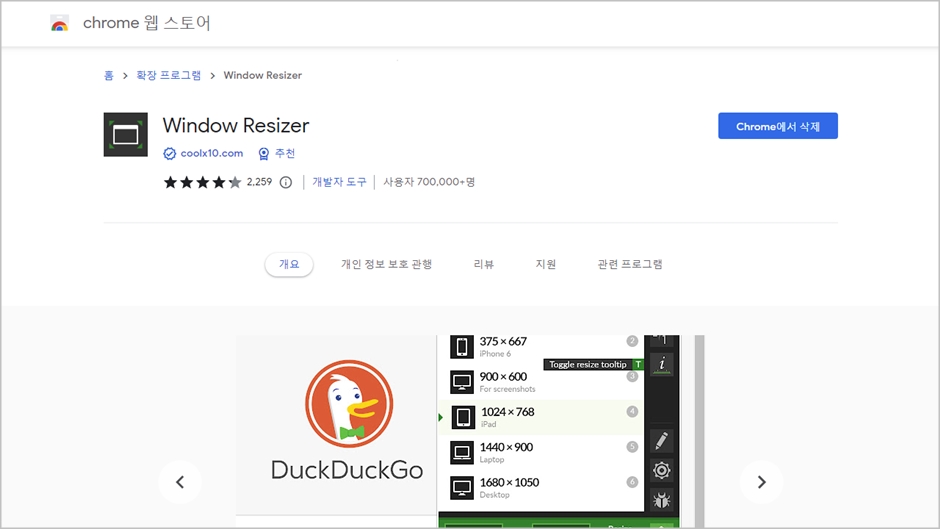Click the gear settings icon in screenshot
Screen dimensions: 940x529
pos(661,470)
